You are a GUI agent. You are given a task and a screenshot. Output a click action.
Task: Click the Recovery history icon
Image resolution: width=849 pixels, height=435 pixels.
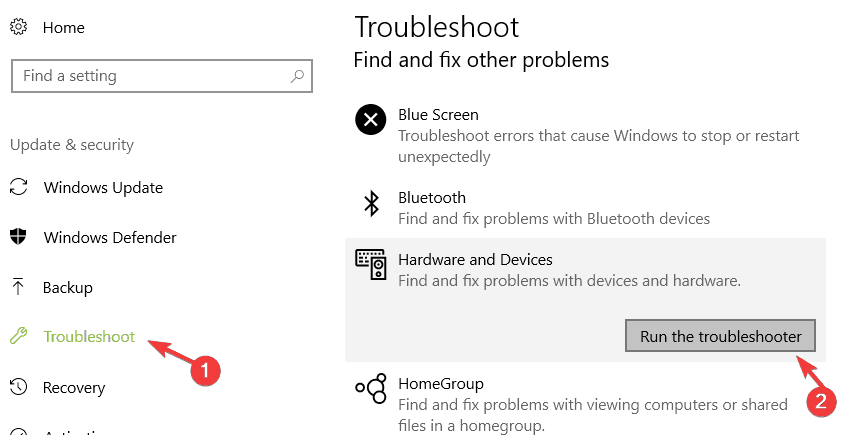coord(19,387)
